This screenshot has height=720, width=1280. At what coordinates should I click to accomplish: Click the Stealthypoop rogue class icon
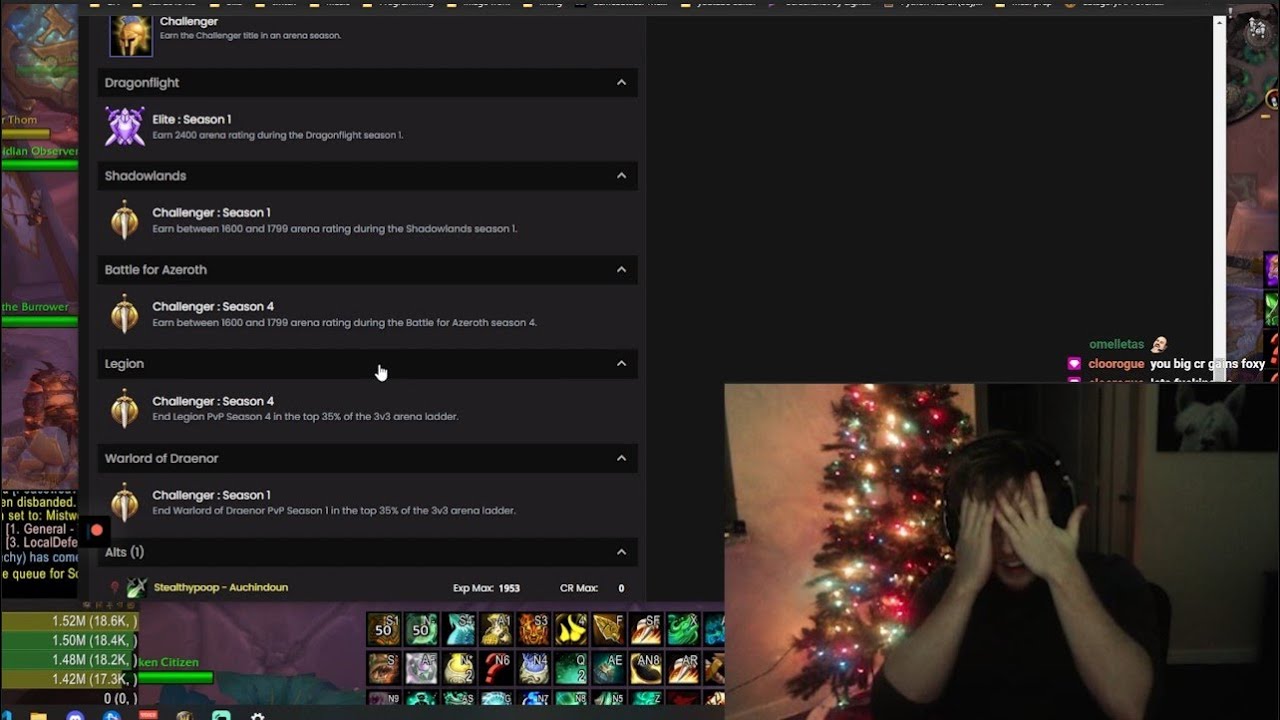(137, 587)
